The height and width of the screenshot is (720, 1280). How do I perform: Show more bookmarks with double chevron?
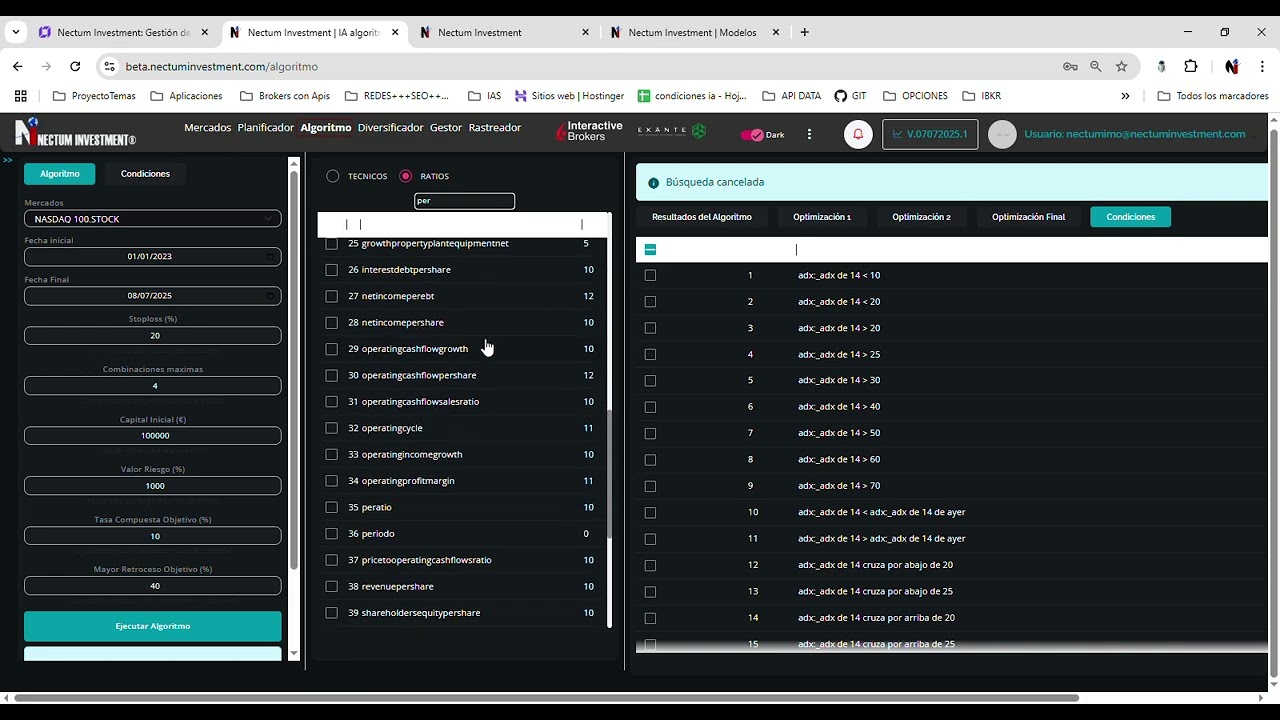pyautogui.click(x=1125, y=96)
